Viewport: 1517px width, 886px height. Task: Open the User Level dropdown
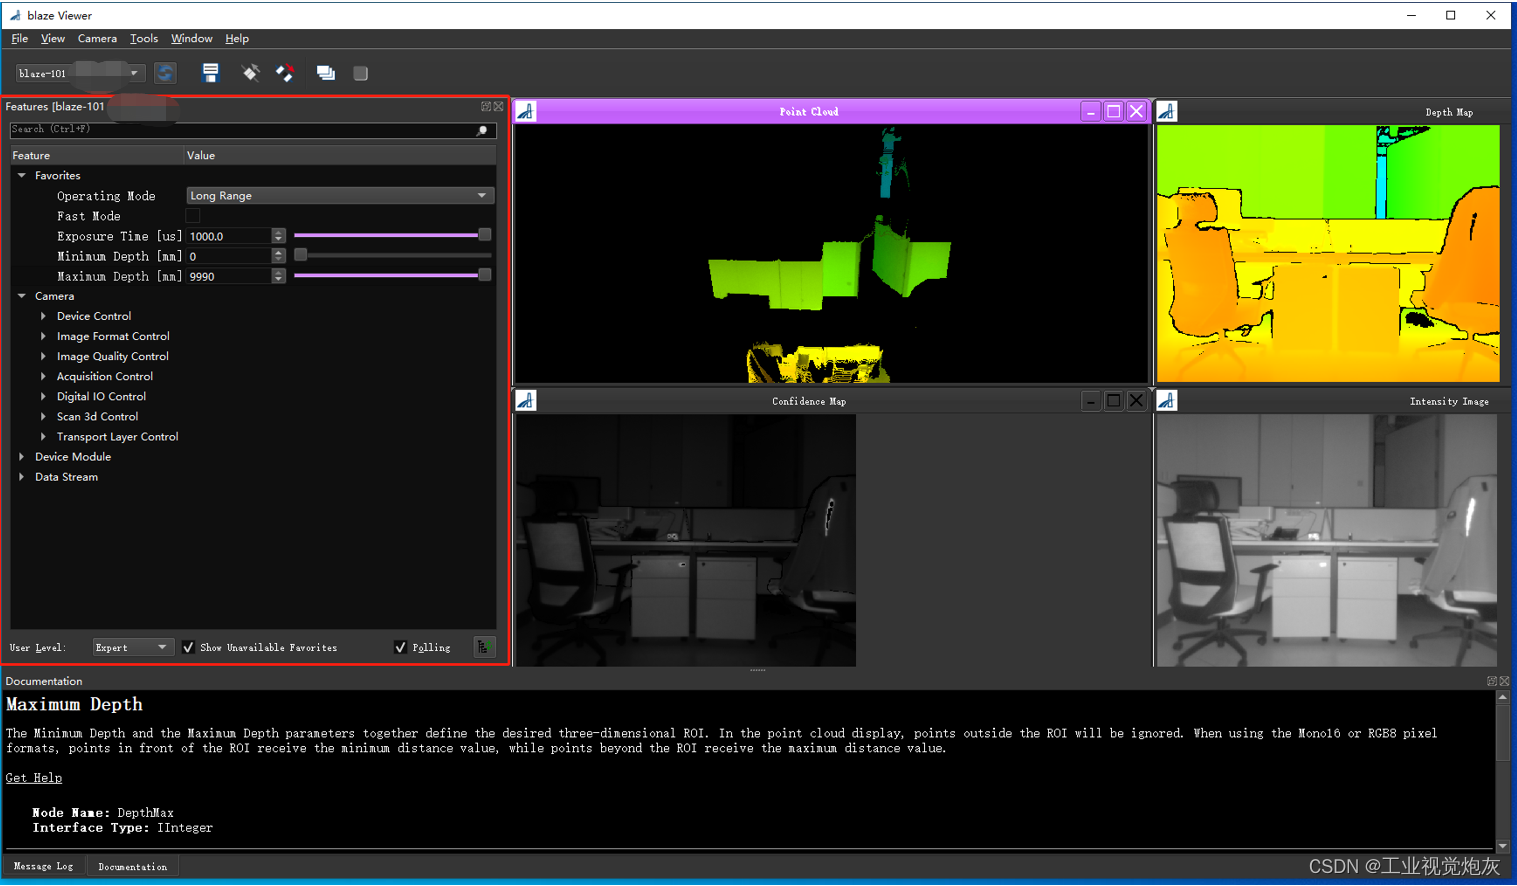(132, 647)
